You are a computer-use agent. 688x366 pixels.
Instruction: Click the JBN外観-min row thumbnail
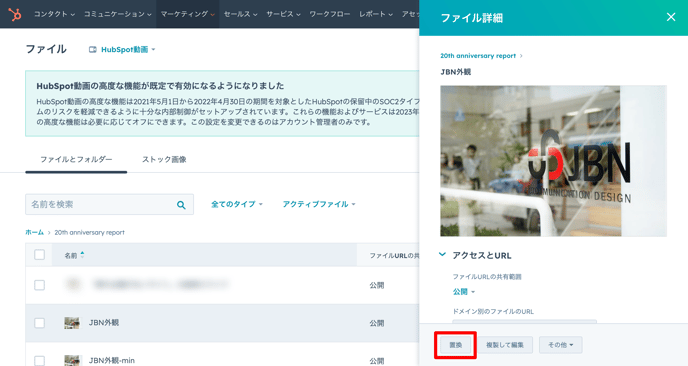pyautogui.click(x=72, y=360)
